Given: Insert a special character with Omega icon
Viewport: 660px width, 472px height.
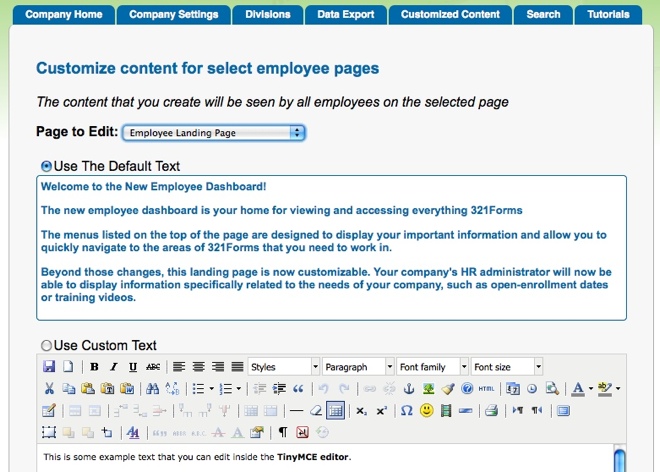Looking at the screenshot, I should point(406,410).
